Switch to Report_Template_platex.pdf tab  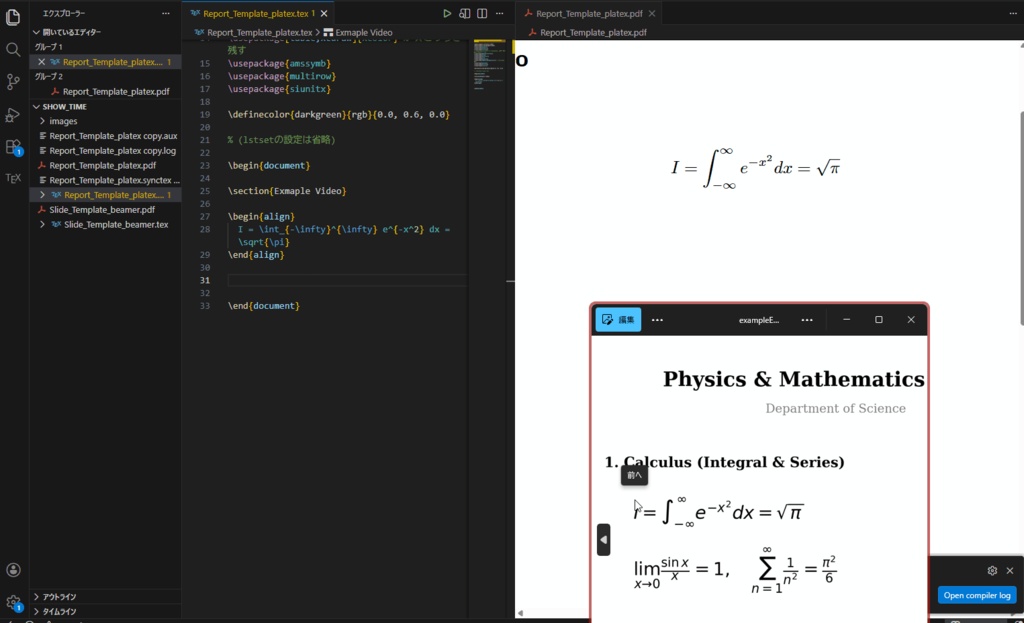tap(589, 13)
